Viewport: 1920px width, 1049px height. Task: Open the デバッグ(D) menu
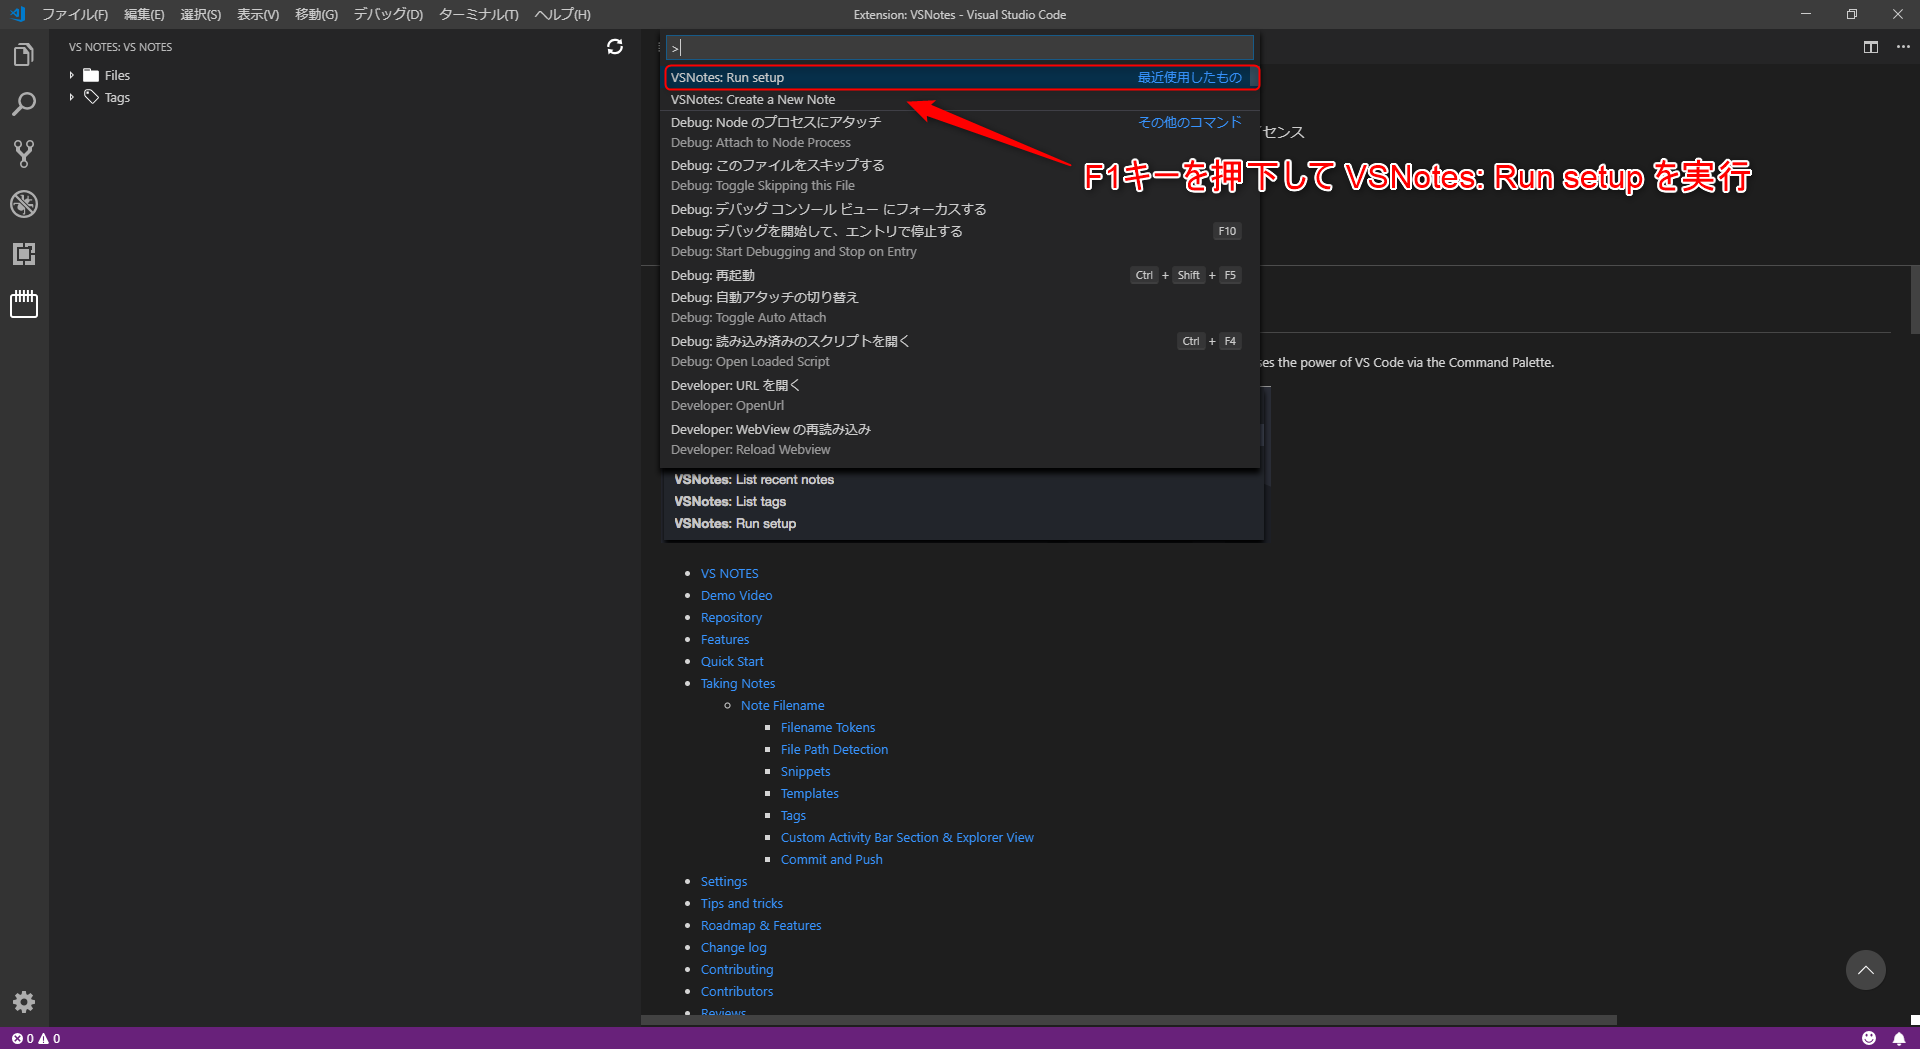coord(388,14)
